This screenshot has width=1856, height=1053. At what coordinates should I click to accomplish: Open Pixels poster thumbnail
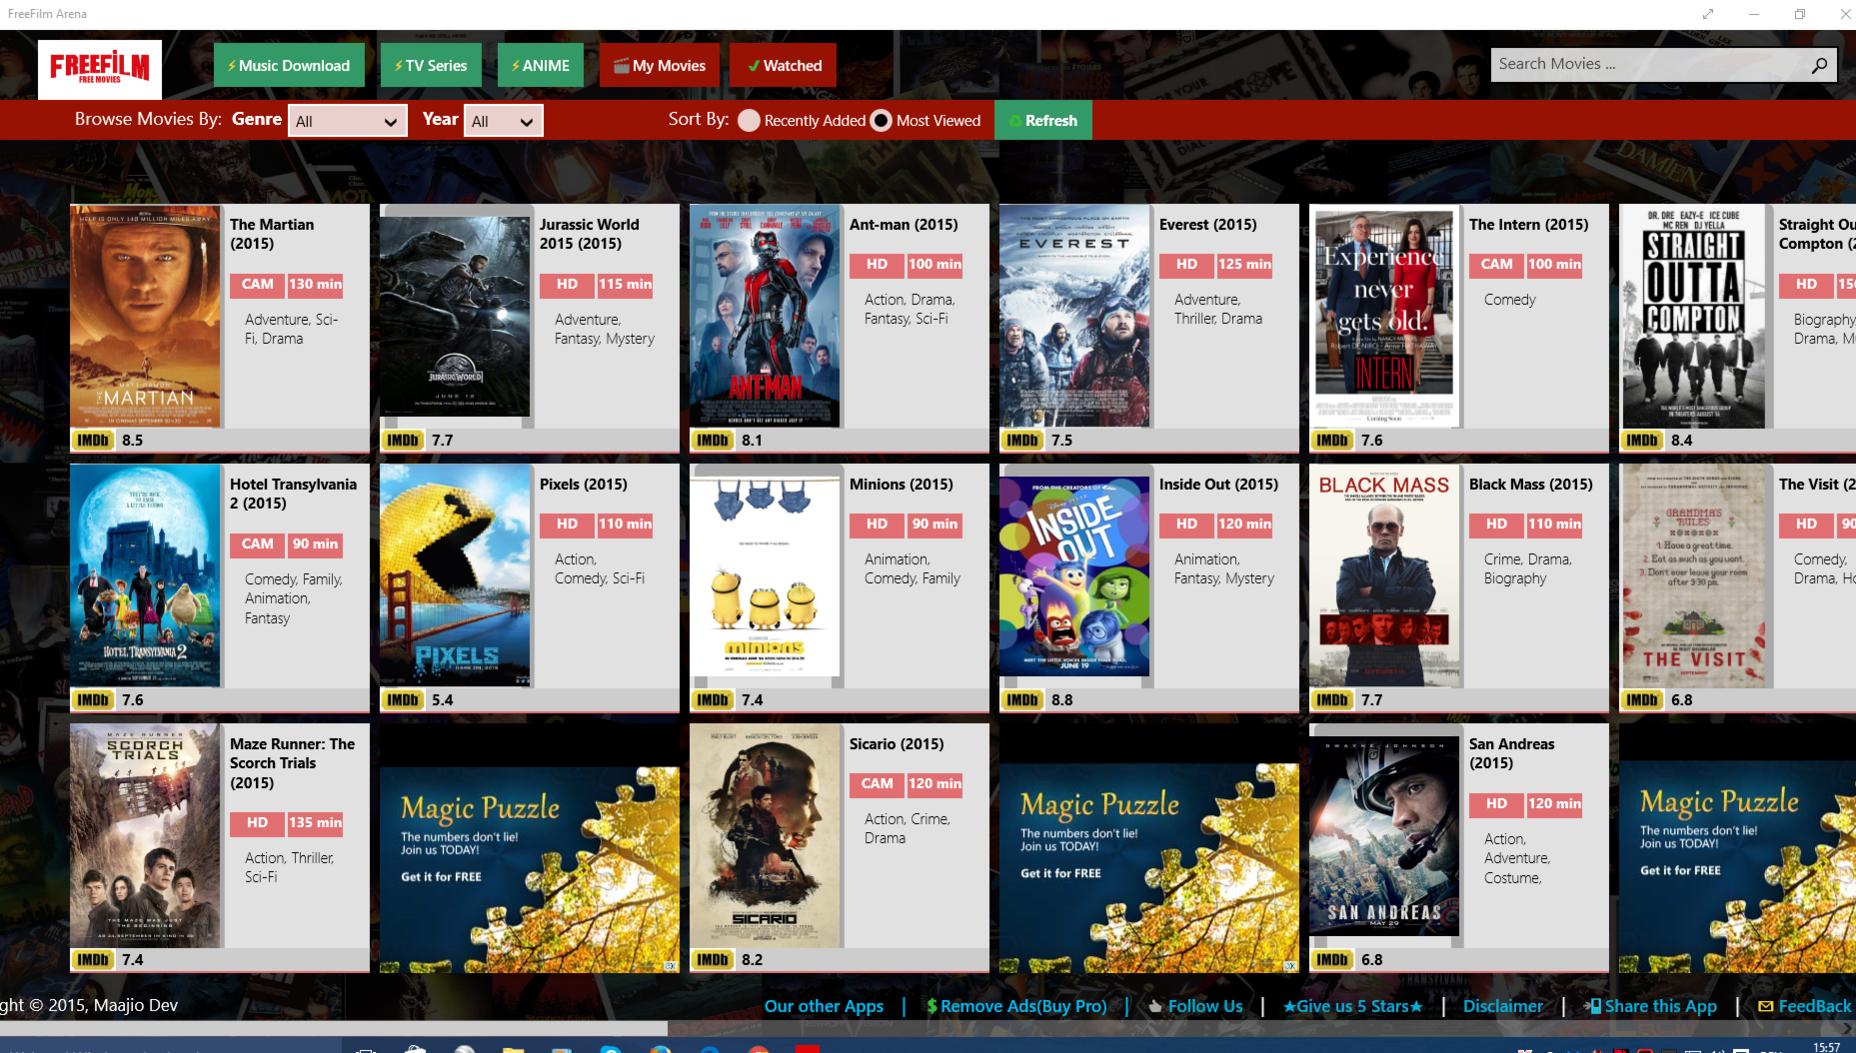tap(455, 576)
